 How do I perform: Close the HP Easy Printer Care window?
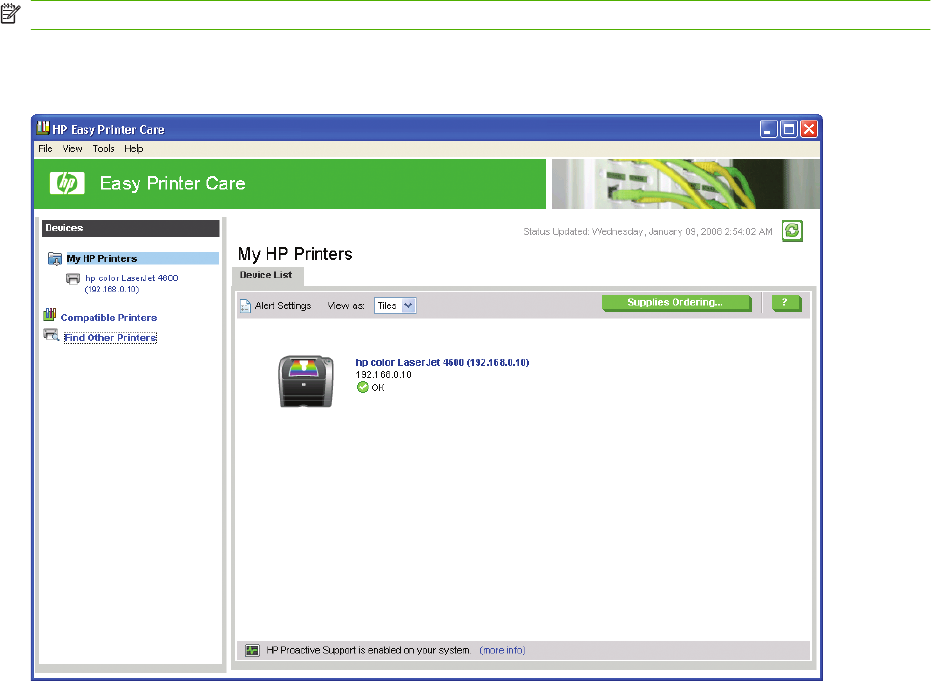809,129
